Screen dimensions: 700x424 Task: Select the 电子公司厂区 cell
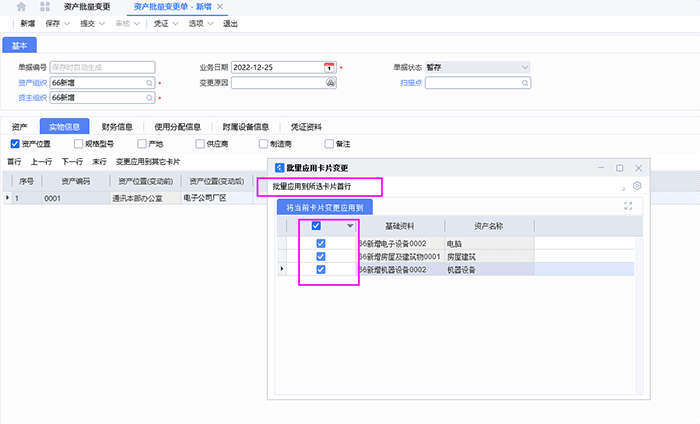tap(217, 198)
